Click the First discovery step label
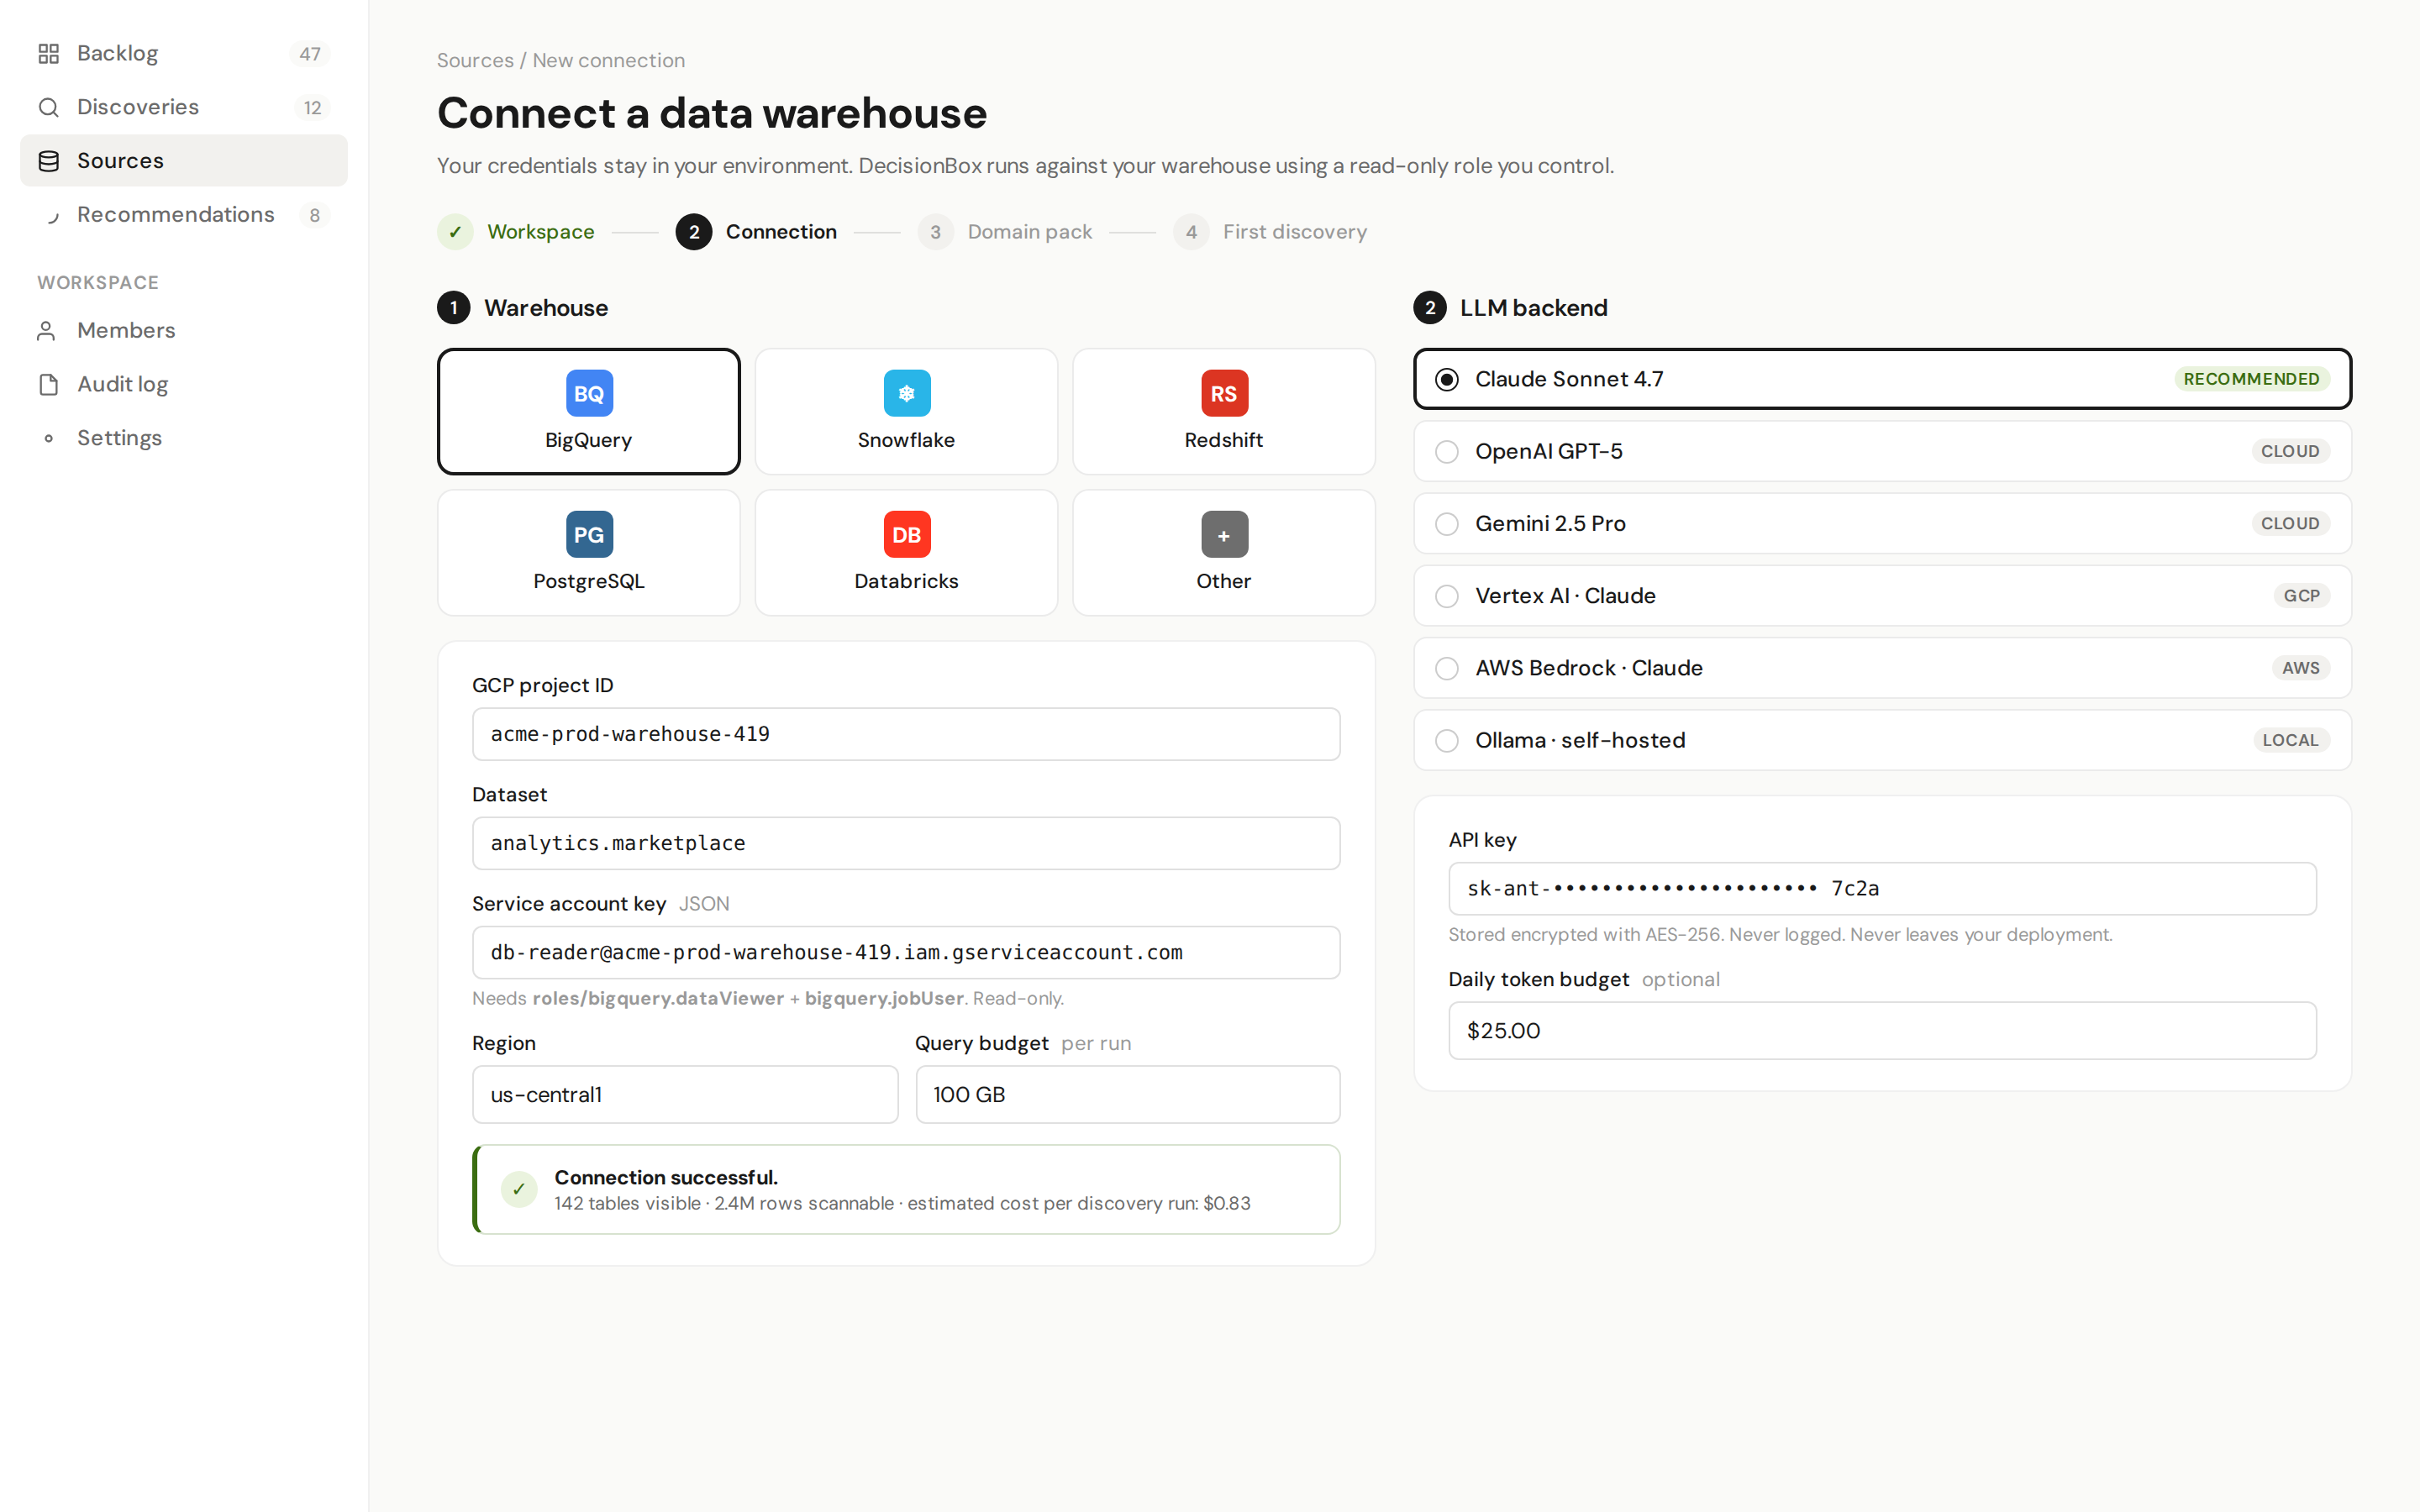Image resolution: width=2420 pixels, height=1512 pixels. point(1295,232)
